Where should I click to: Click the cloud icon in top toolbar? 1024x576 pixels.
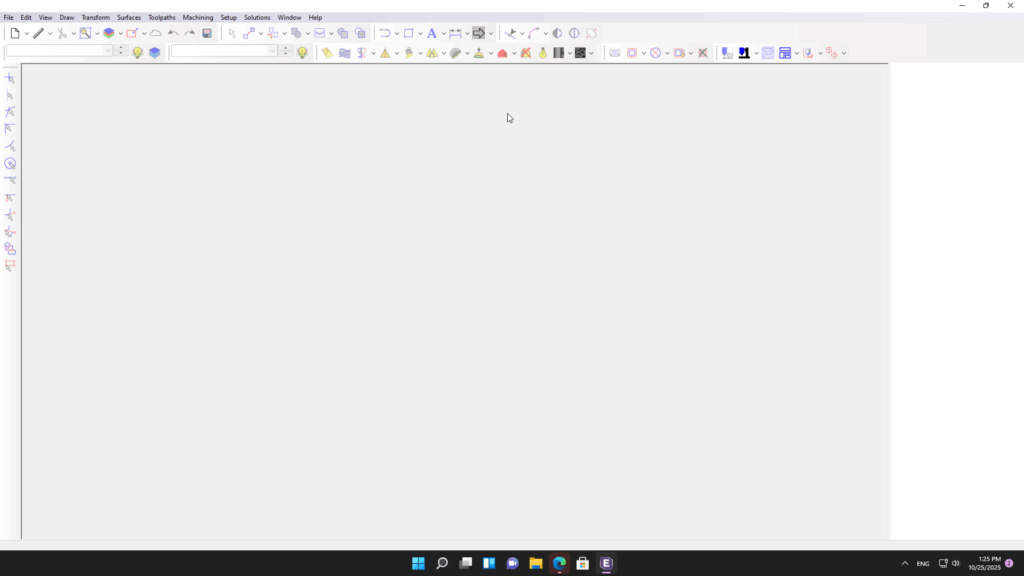[156, 33]
